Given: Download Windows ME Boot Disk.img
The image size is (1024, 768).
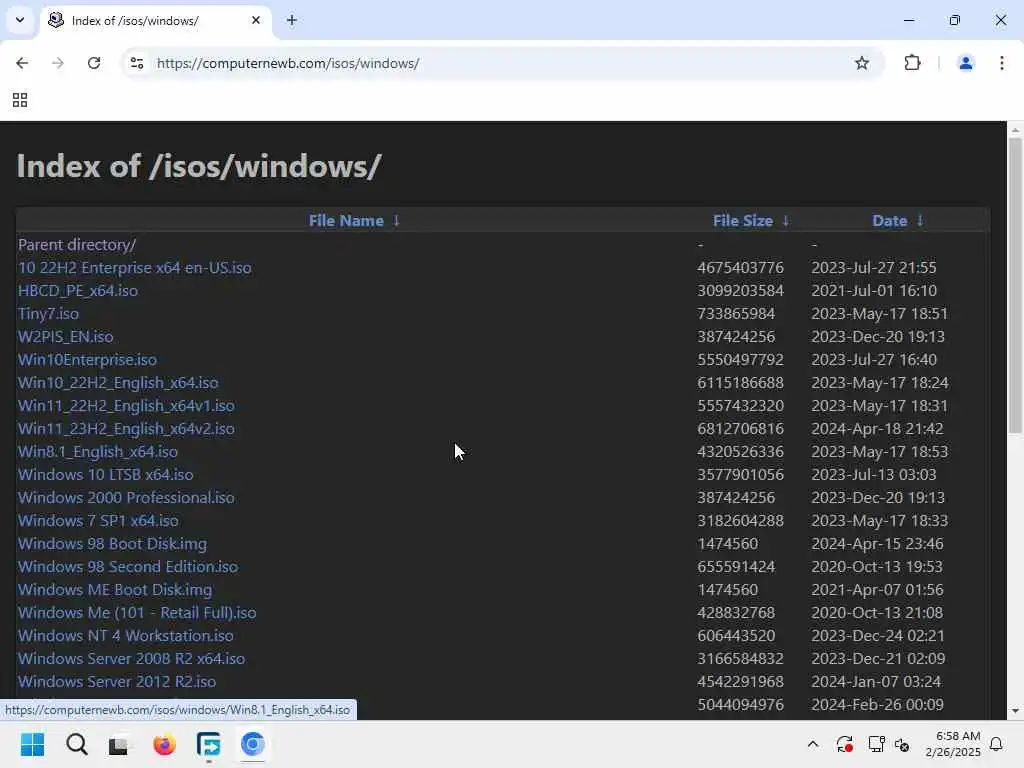Looking at the screenshot, I should pos(115,590).
